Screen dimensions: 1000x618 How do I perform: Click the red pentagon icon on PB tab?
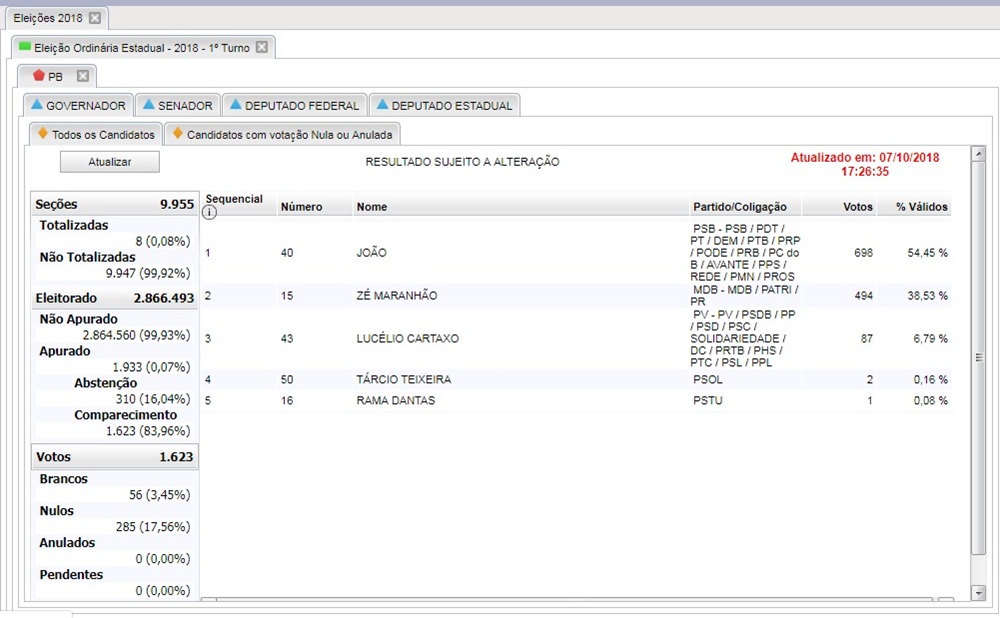point(38,76)
